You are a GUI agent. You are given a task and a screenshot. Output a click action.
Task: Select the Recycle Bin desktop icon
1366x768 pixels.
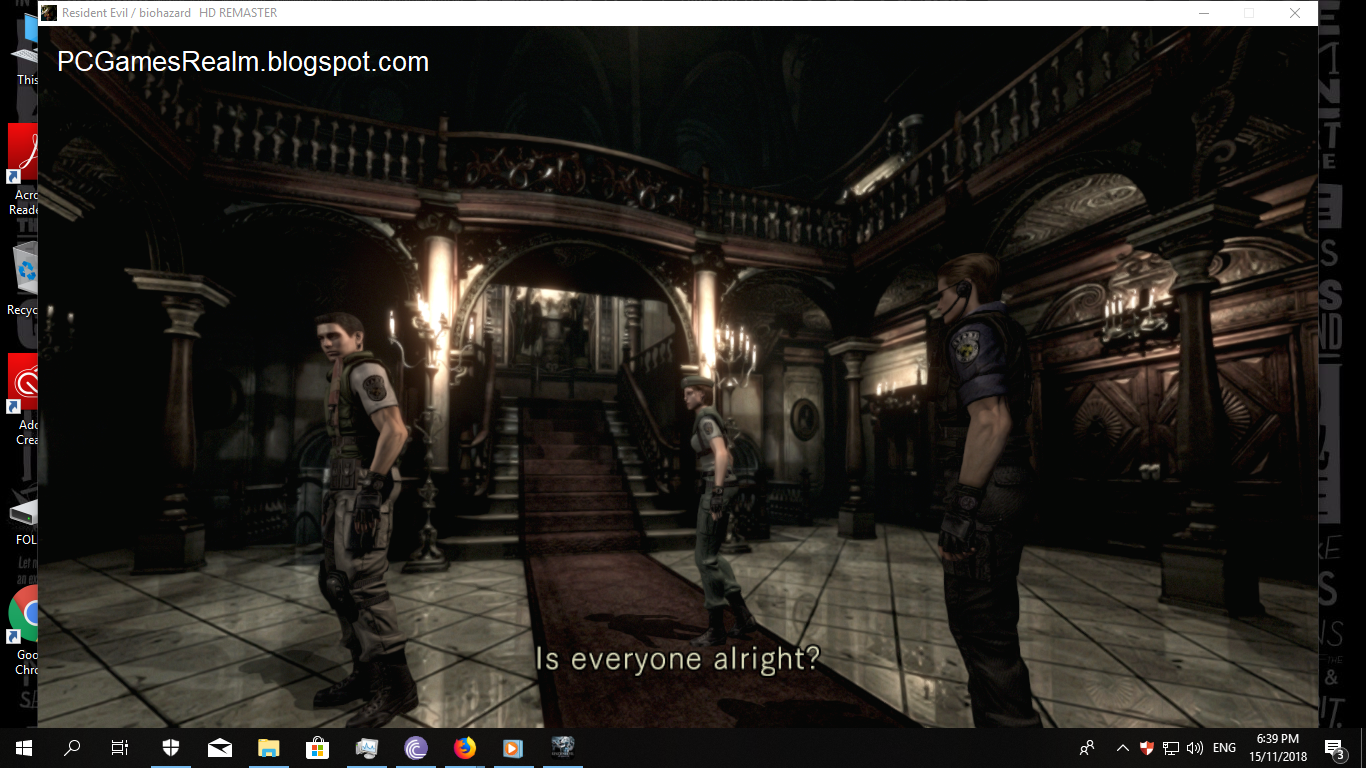[x=24, y=278]
